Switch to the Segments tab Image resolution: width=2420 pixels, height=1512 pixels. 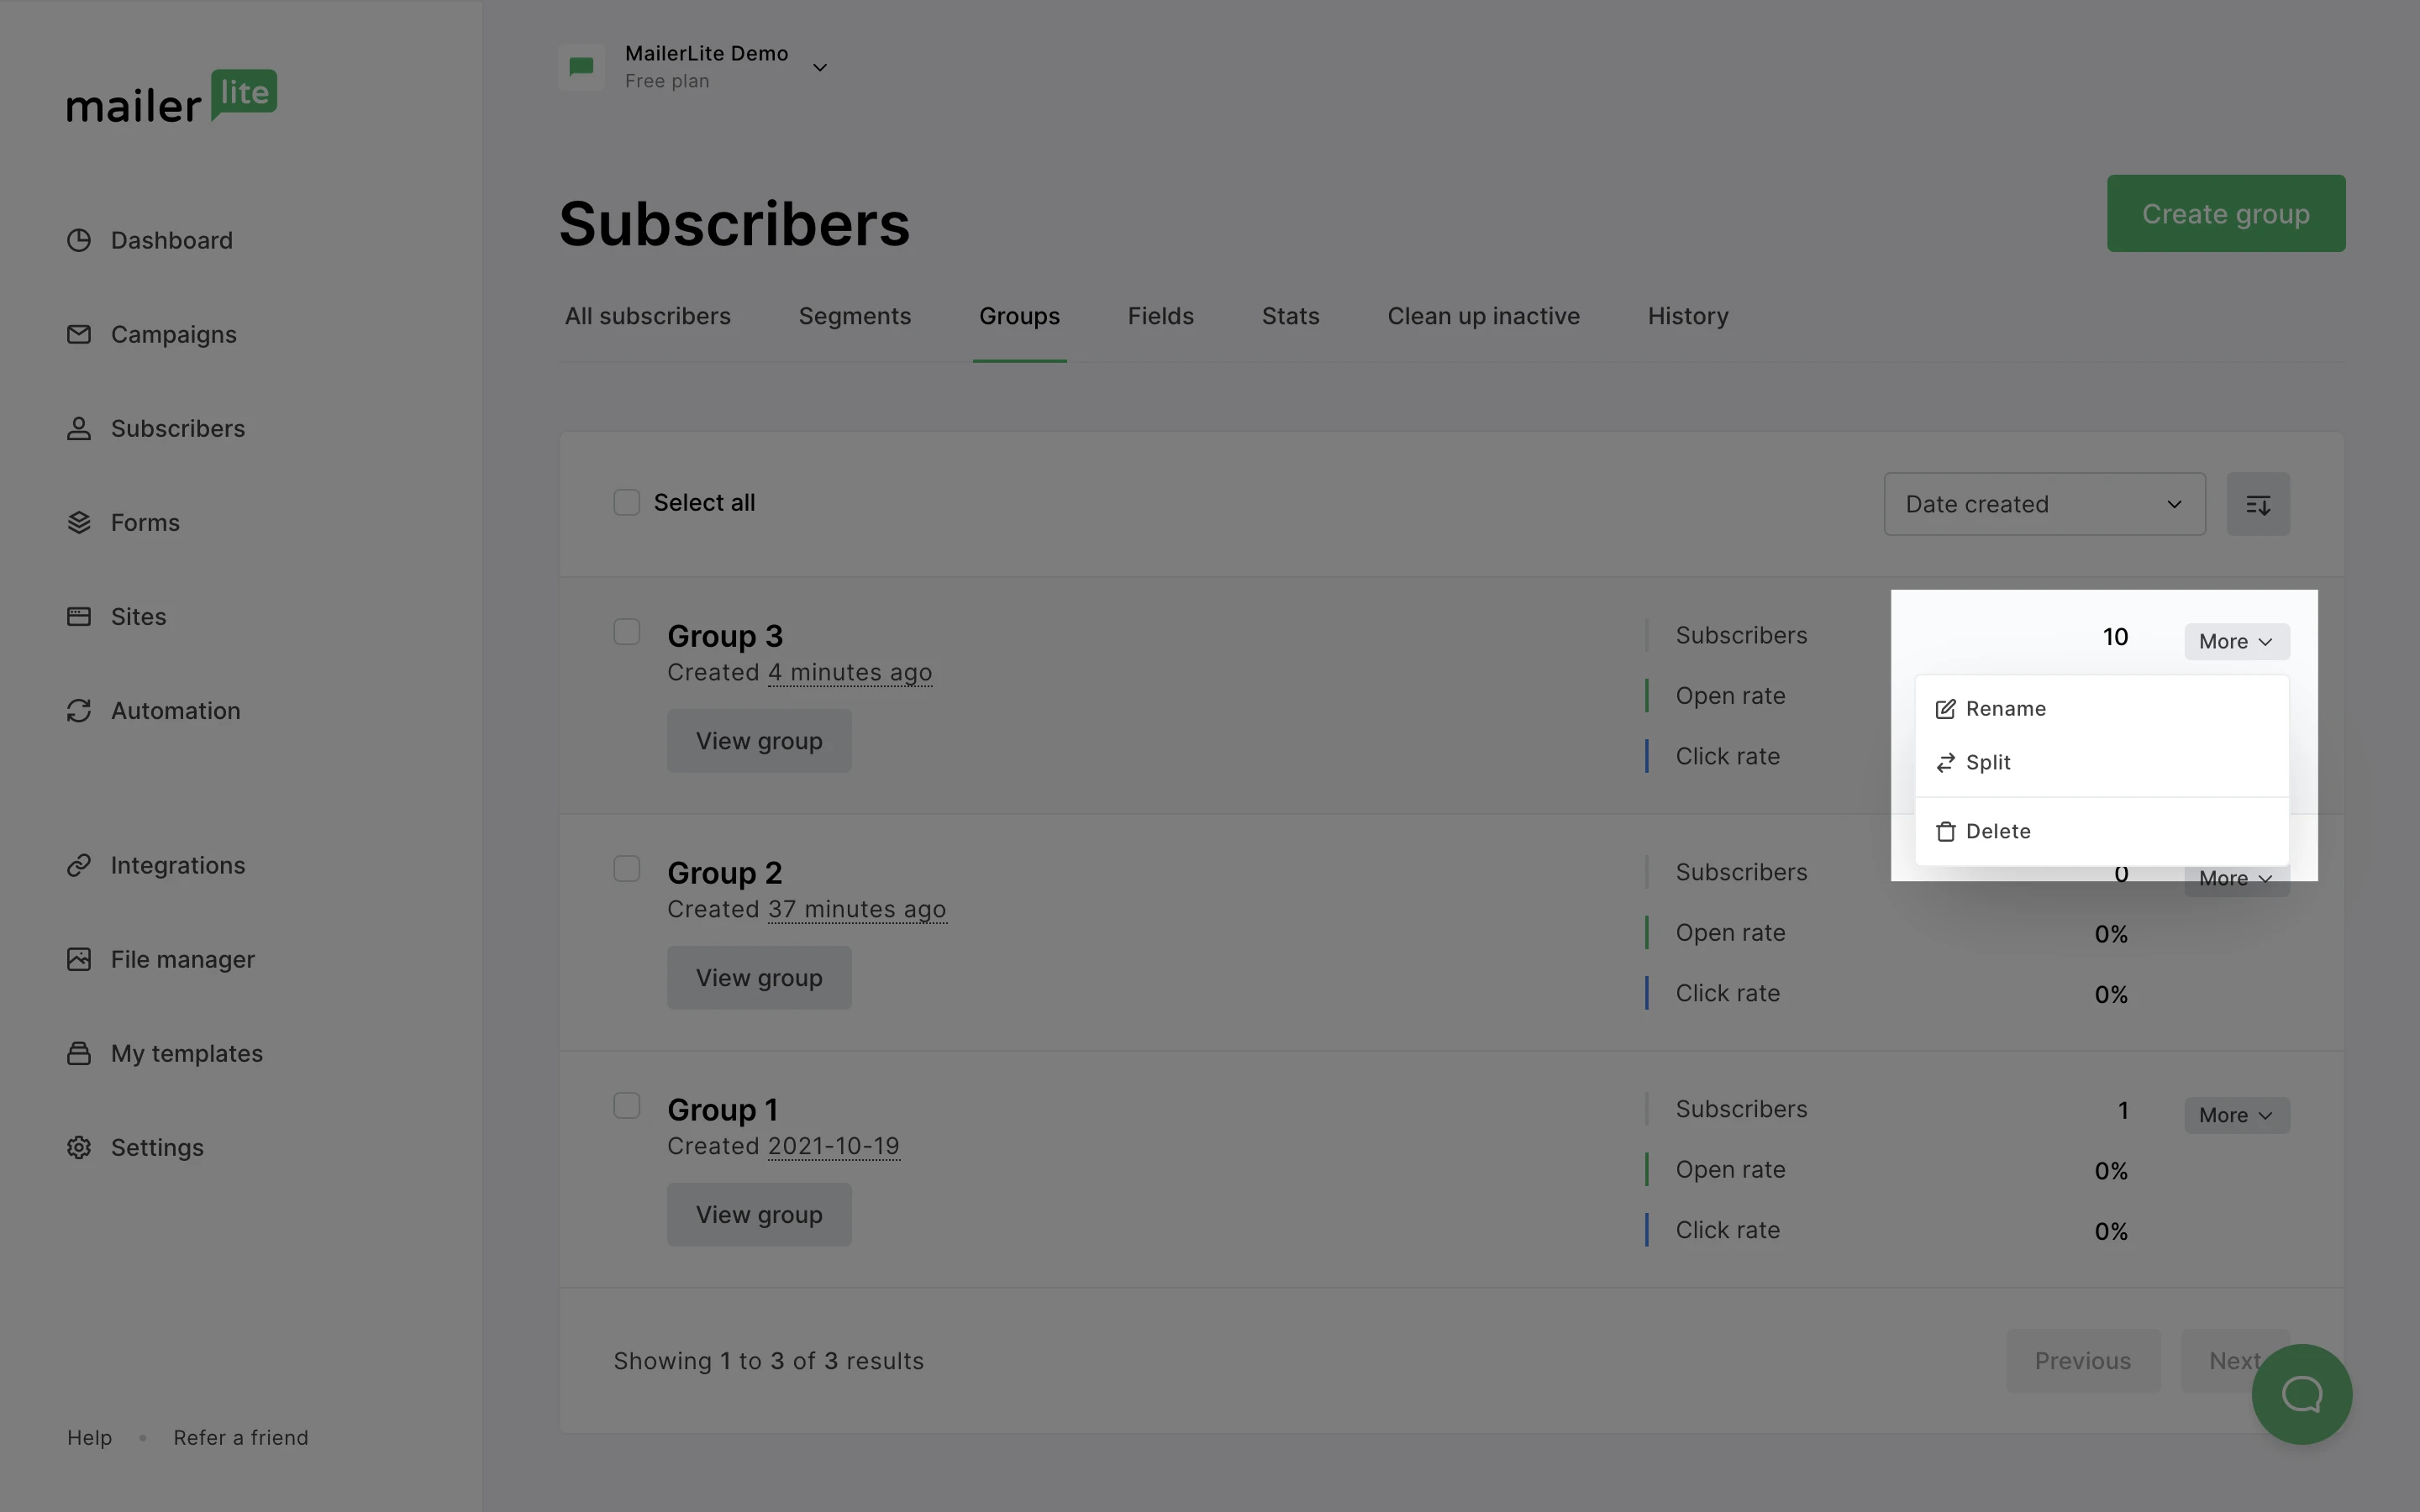tap(854, 316)
